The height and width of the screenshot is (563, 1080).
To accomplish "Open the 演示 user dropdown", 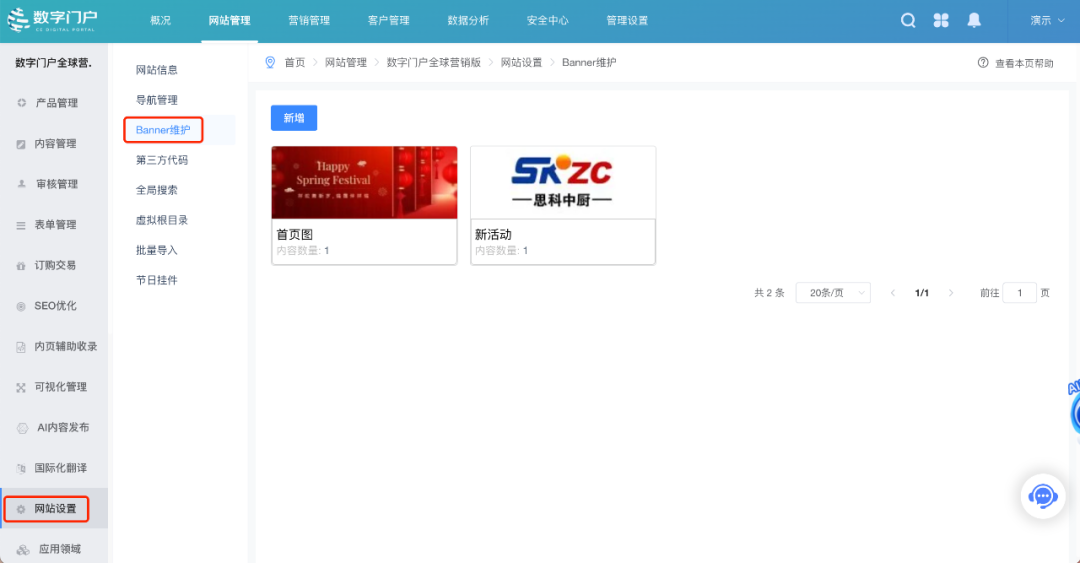I will [x=1047, y=21].
